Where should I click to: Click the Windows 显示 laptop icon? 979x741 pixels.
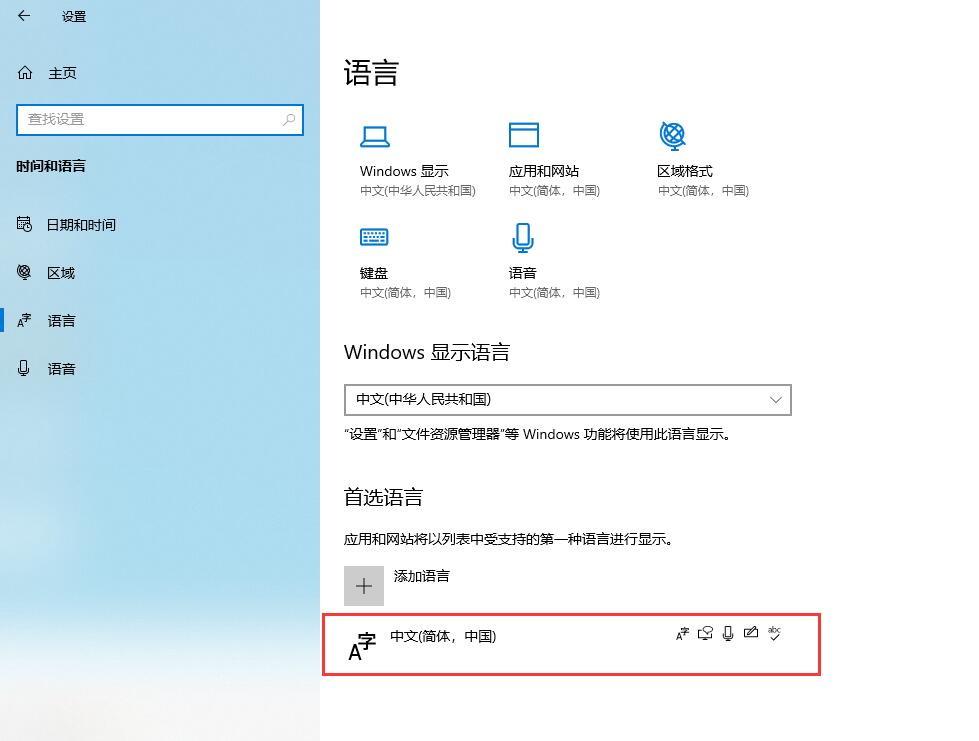pyautogui.click(x=375, y=137)
